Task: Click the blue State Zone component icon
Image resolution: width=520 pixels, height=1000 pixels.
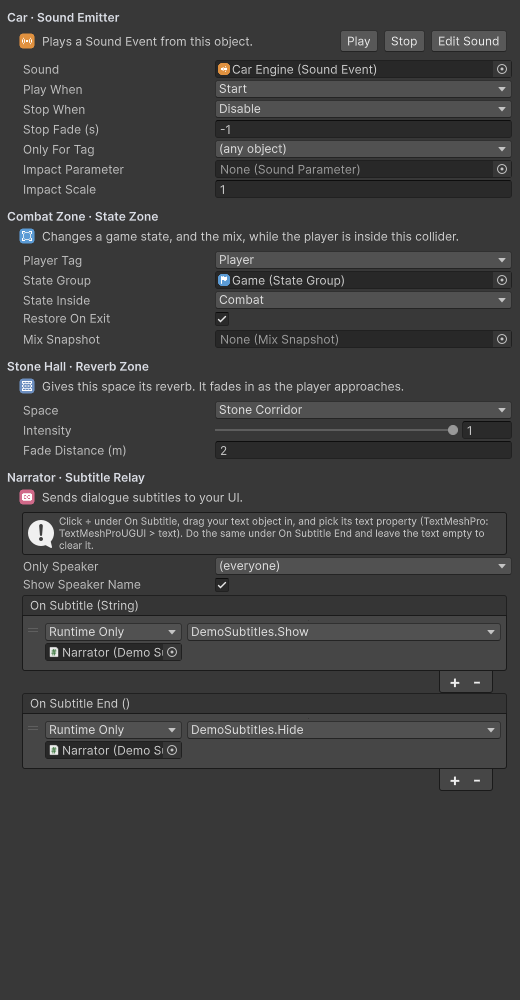Action: (x=27, y=237)
